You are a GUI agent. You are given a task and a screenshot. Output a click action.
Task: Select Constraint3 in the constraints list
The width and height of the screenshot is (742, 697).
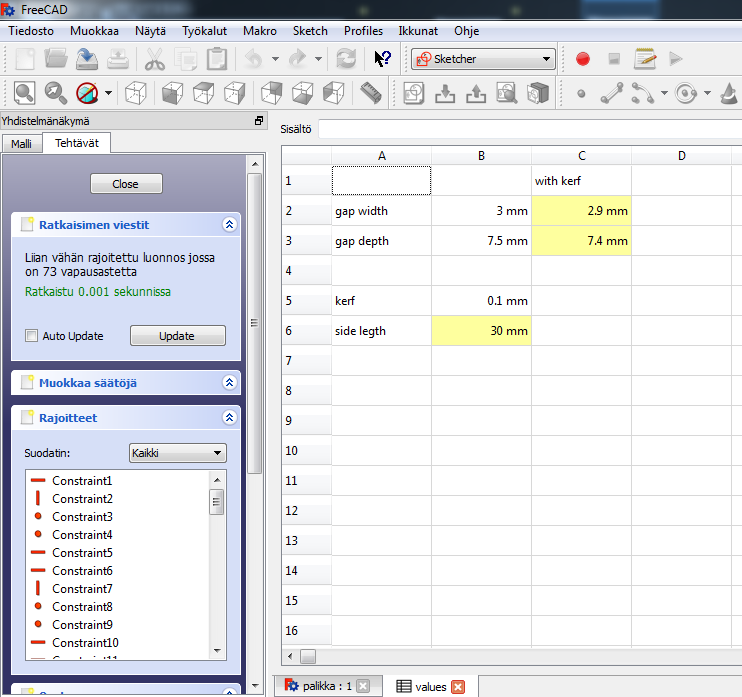pyautogui.click(x=82, y=517)
